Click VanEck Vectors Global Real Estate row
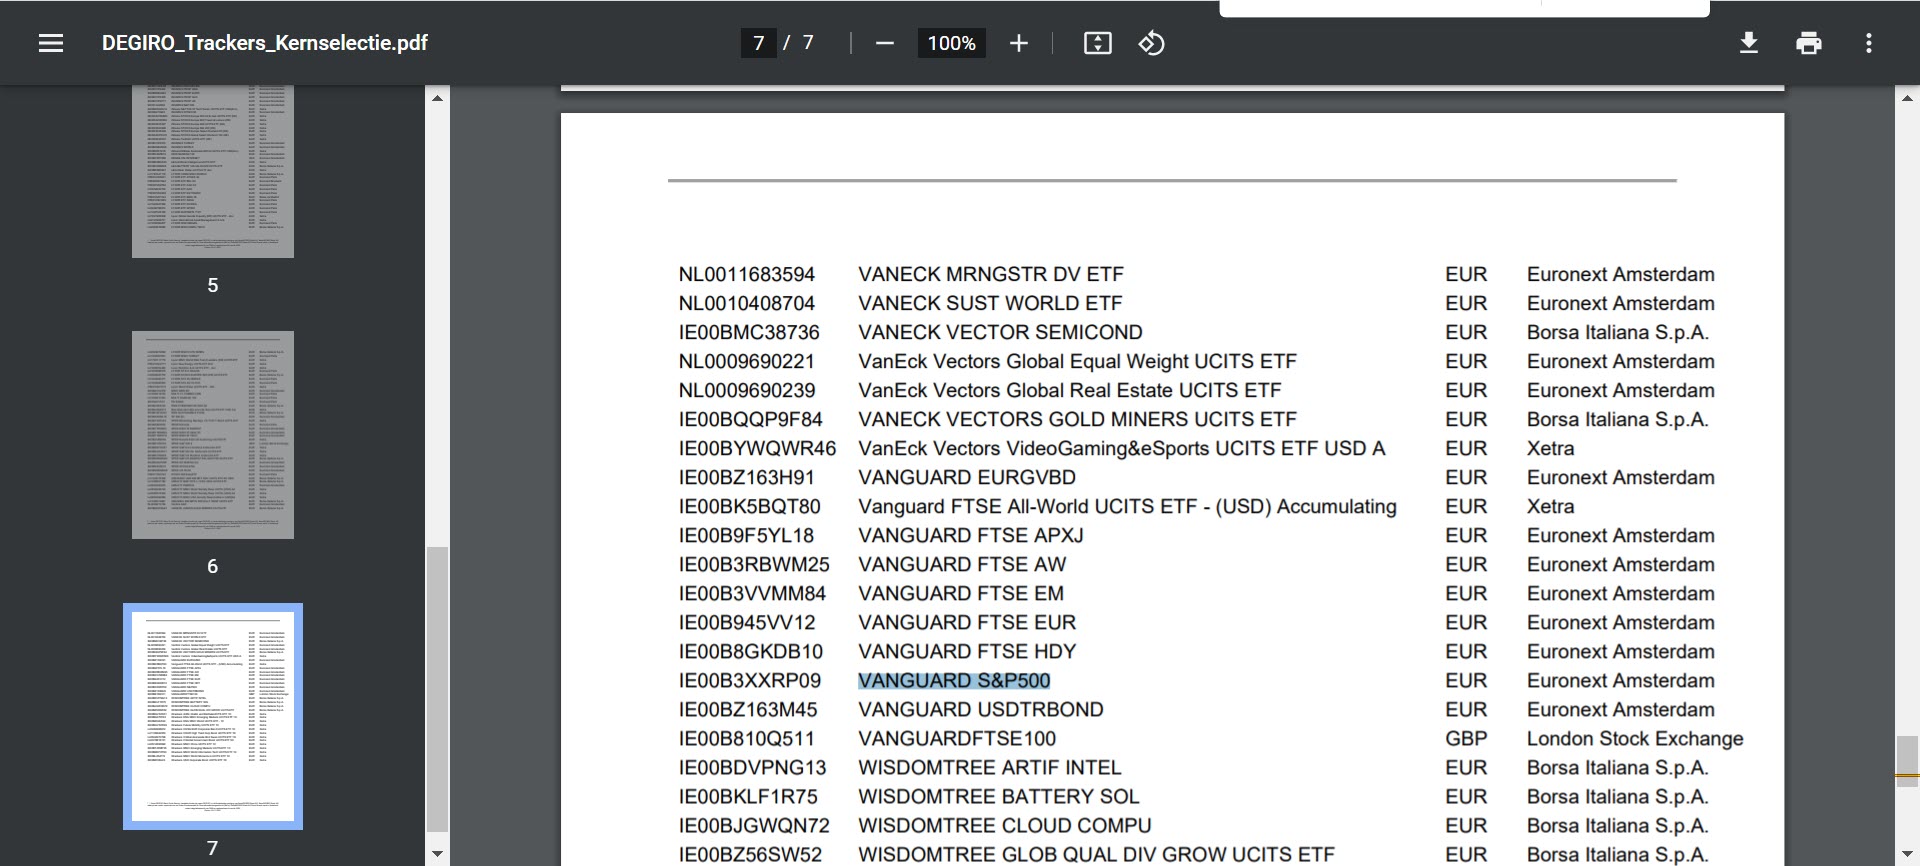The width and height of the screenshot is (1920, 866). coord(1069,391)
